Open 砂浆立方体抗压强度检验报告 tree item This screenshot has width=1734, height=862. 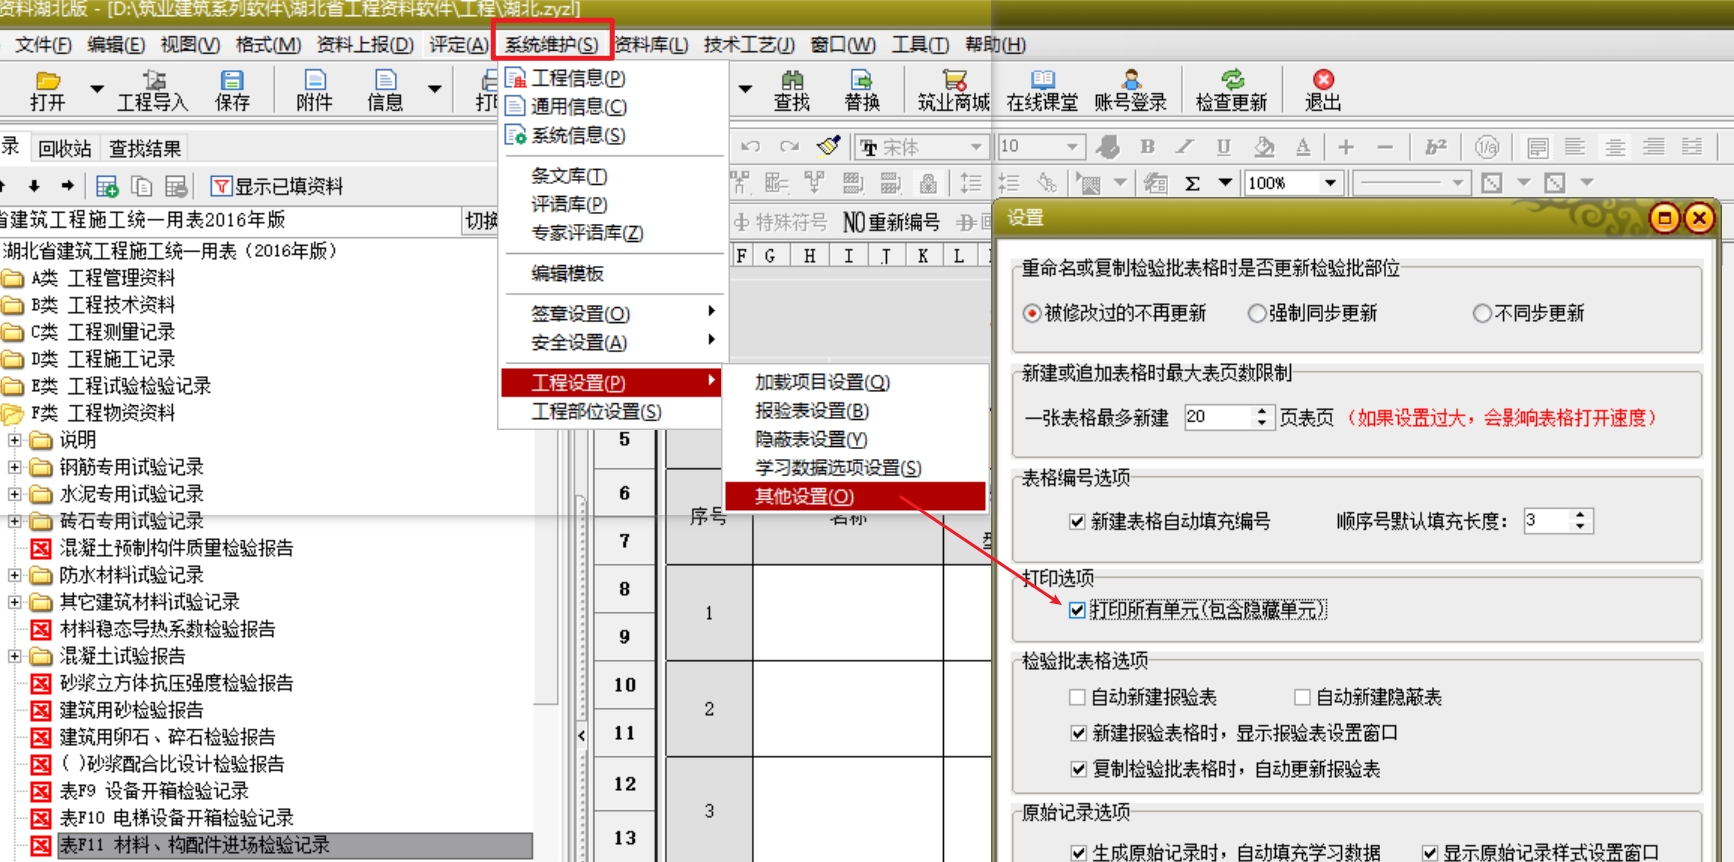[x=176, y=683]
